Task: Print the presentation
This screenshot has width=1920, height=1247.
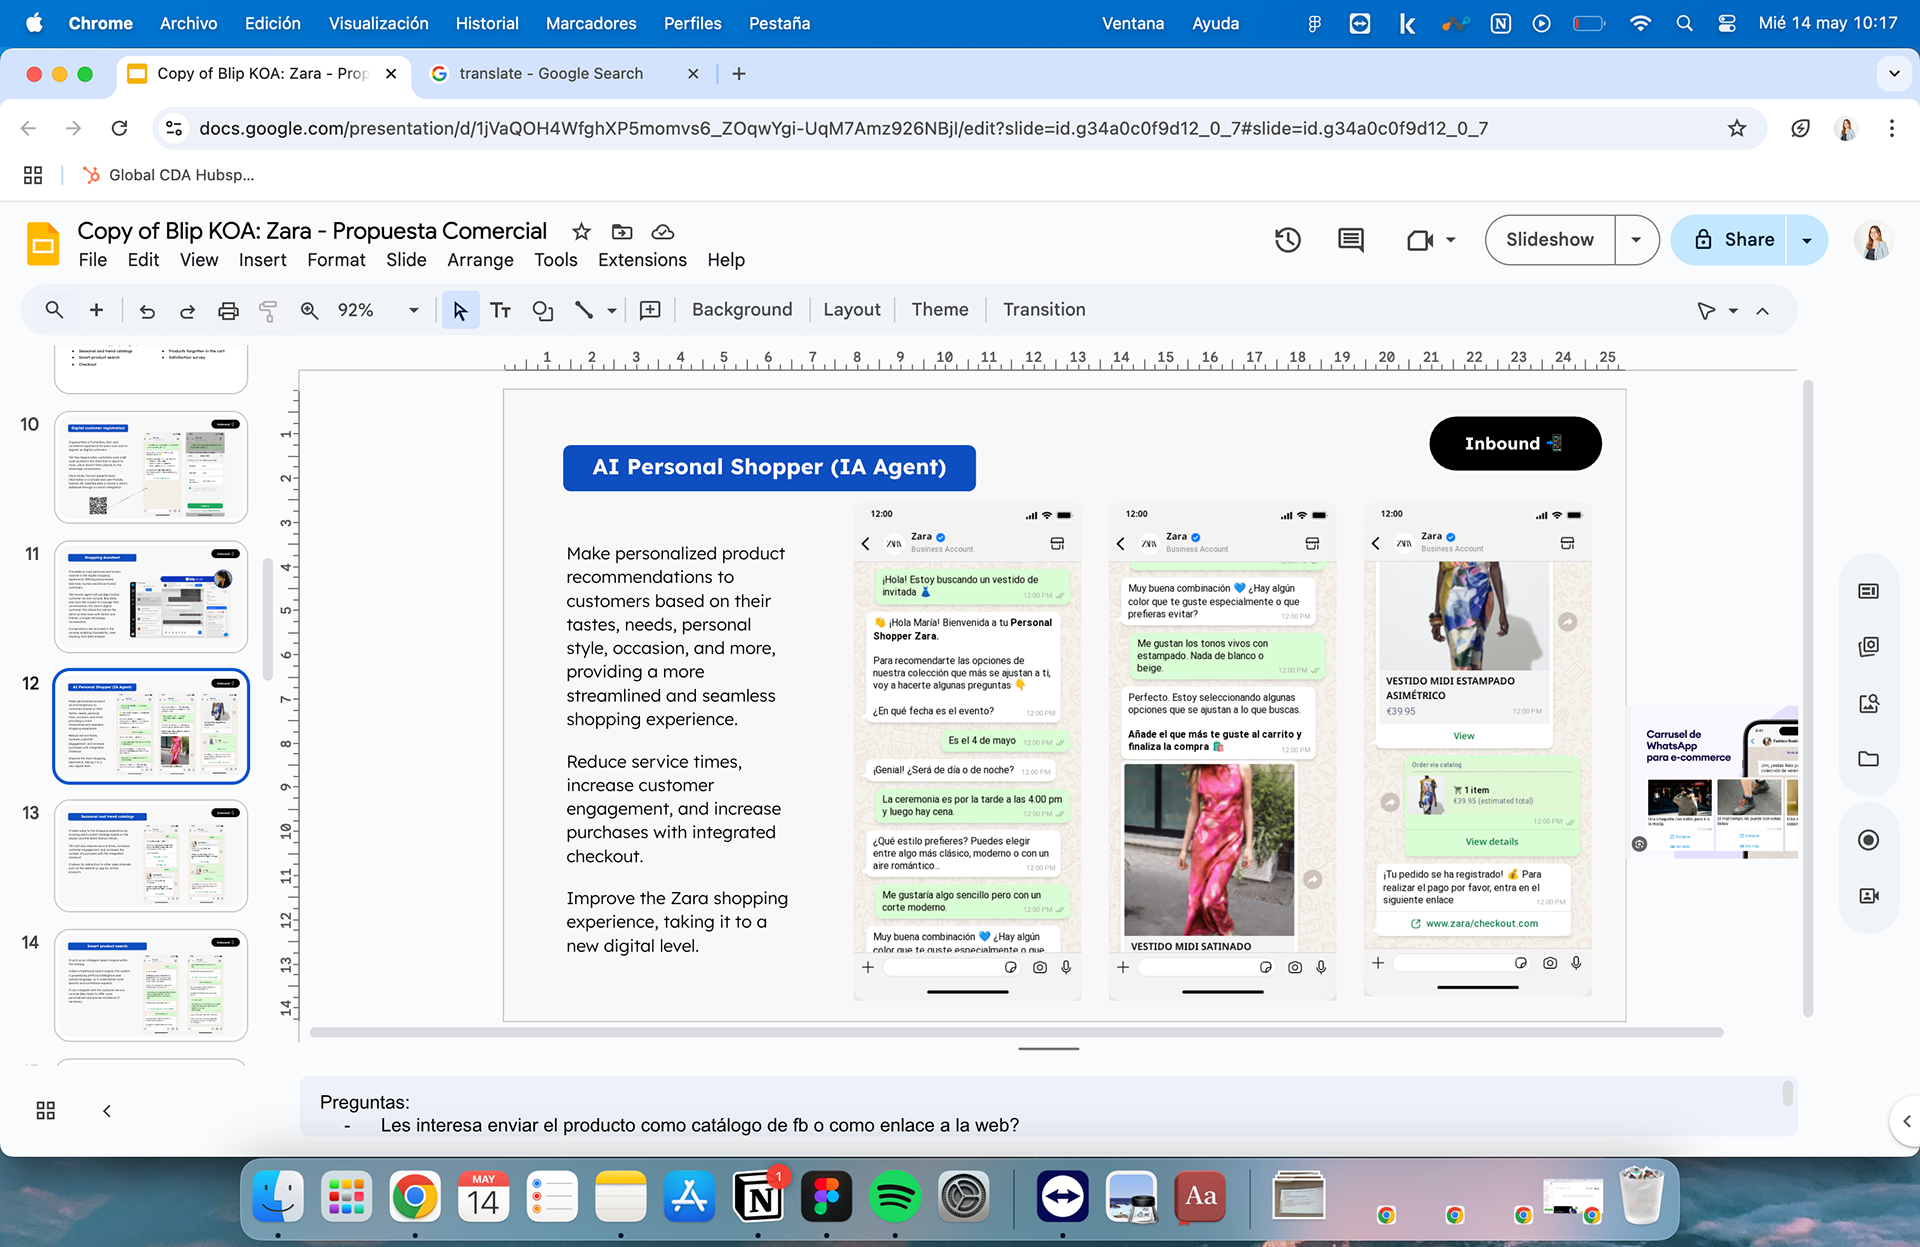Action: (x=228, y=310)
